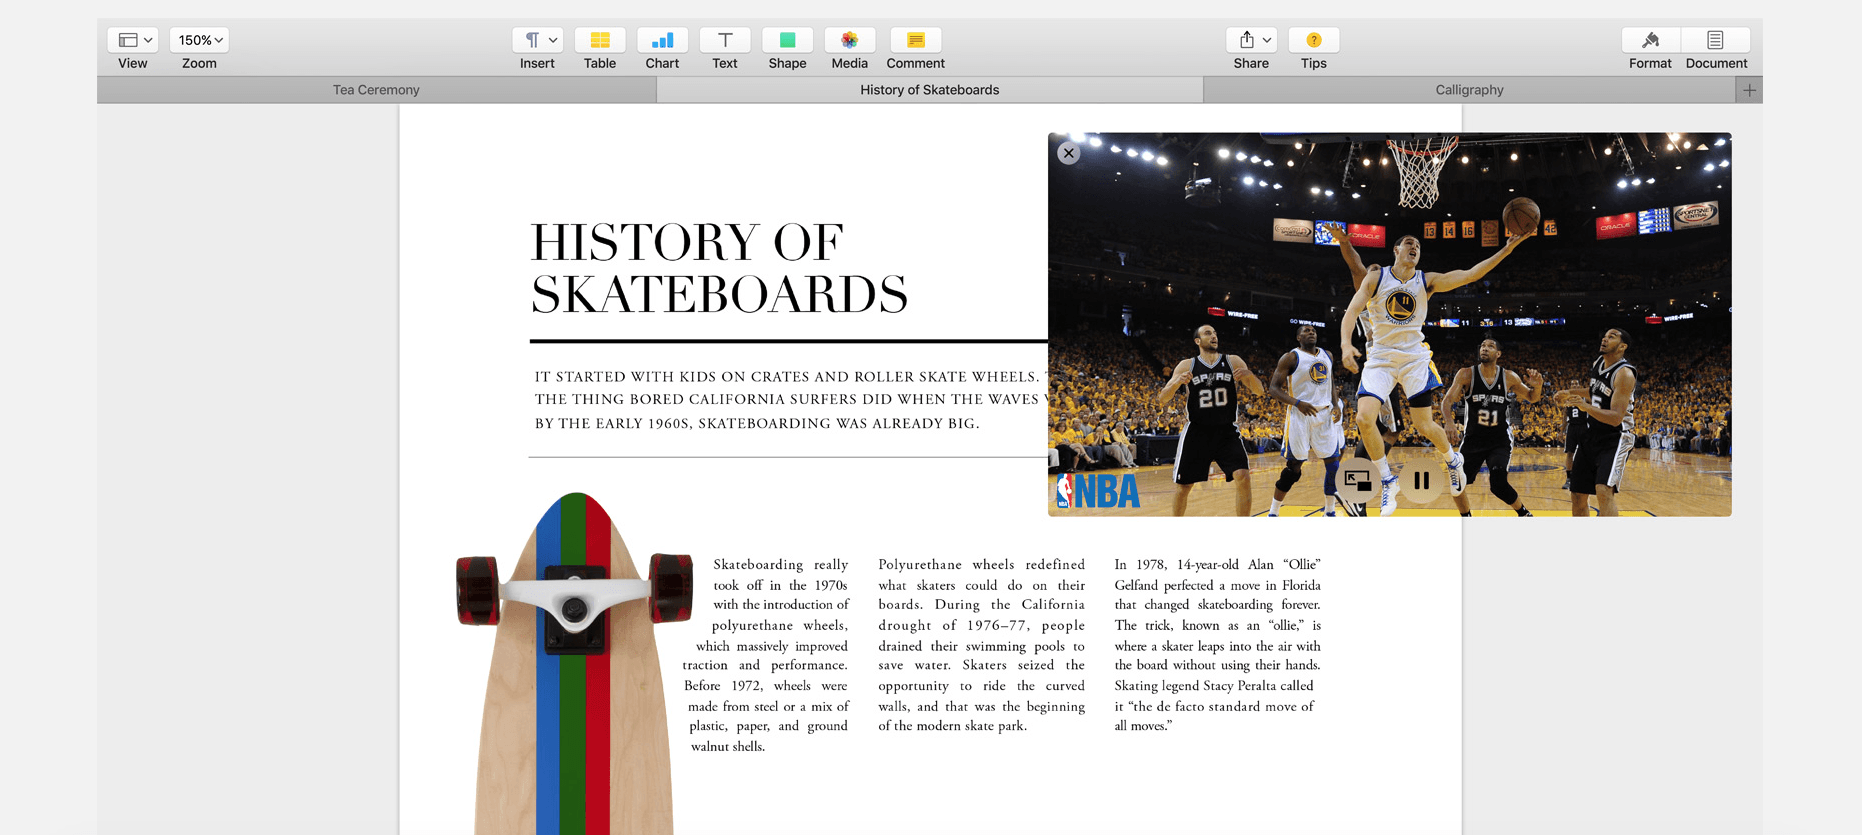Insert a Text box
This screenshot has width=1862, height=835.
725,41
